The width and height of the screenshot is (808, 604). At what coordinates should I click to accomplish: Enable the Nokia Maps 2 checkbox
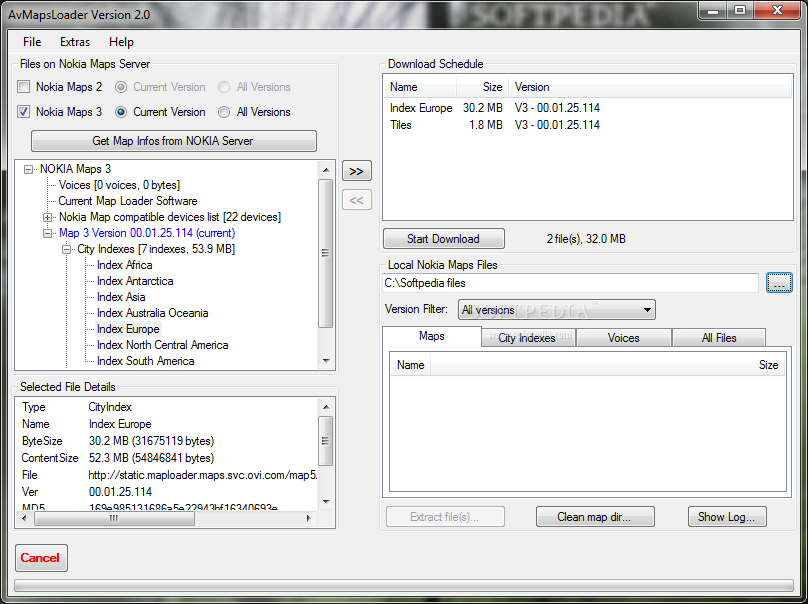click(x=24, y=87)
